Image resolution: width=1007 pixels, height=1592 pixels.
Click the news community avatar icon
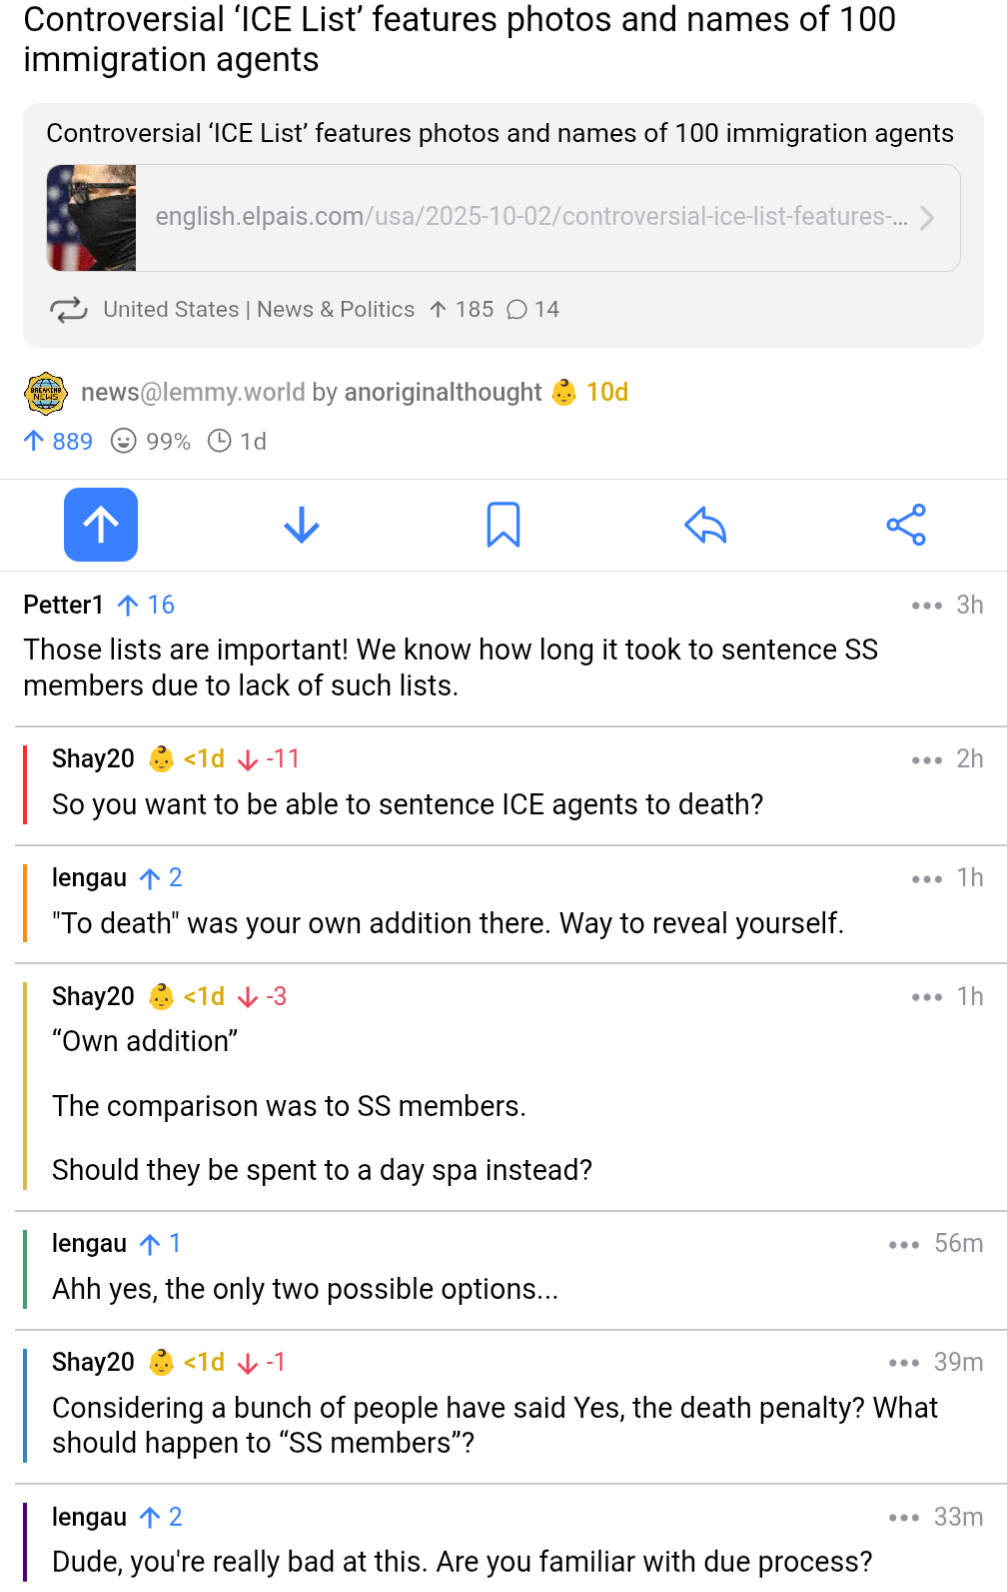click(x=46, y=393)
